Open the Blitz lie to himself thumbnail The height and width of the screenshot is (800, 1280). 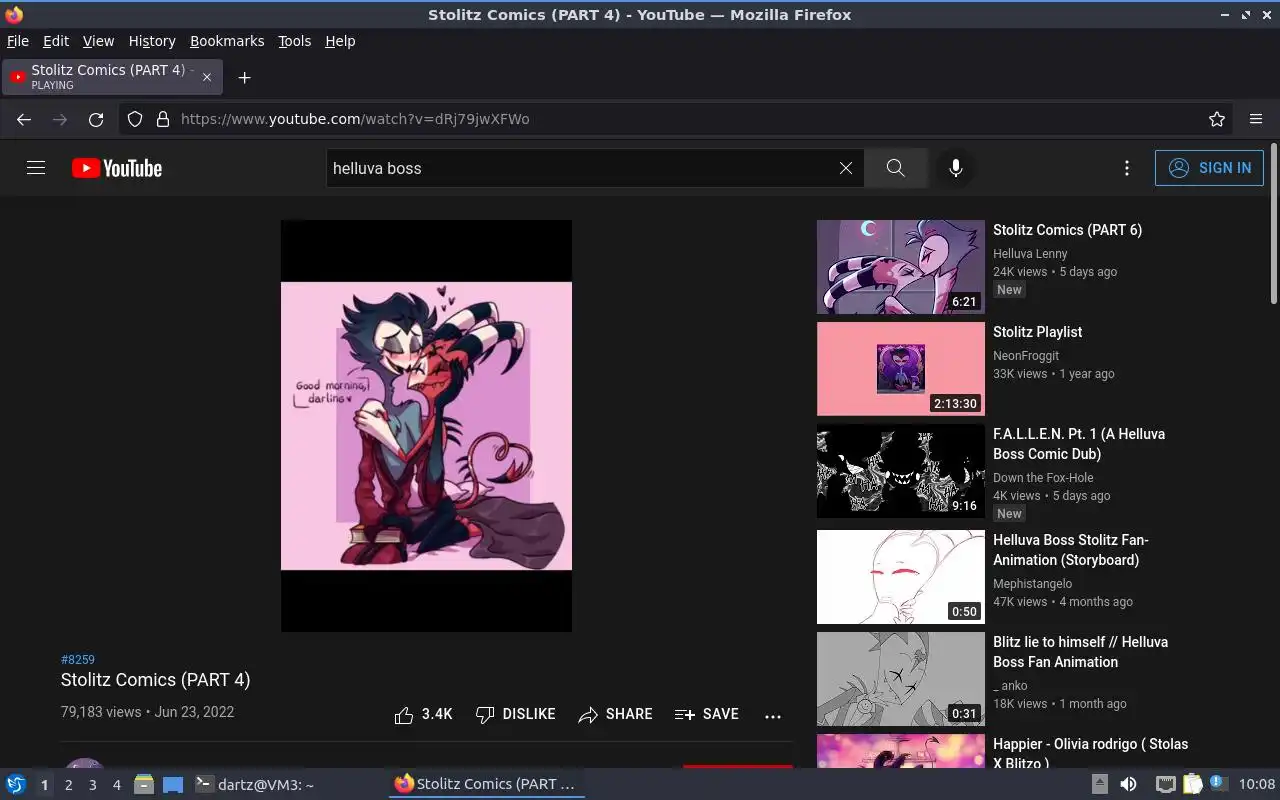901,679
